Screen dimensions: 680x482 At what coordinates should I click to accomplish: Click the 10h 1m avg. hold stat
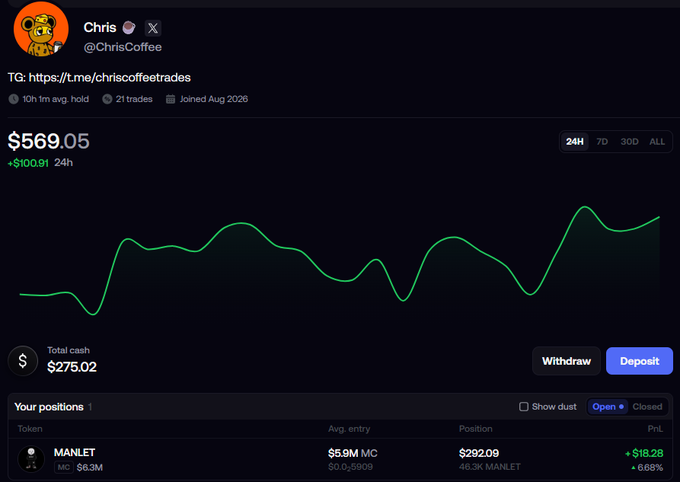point(56,99)
